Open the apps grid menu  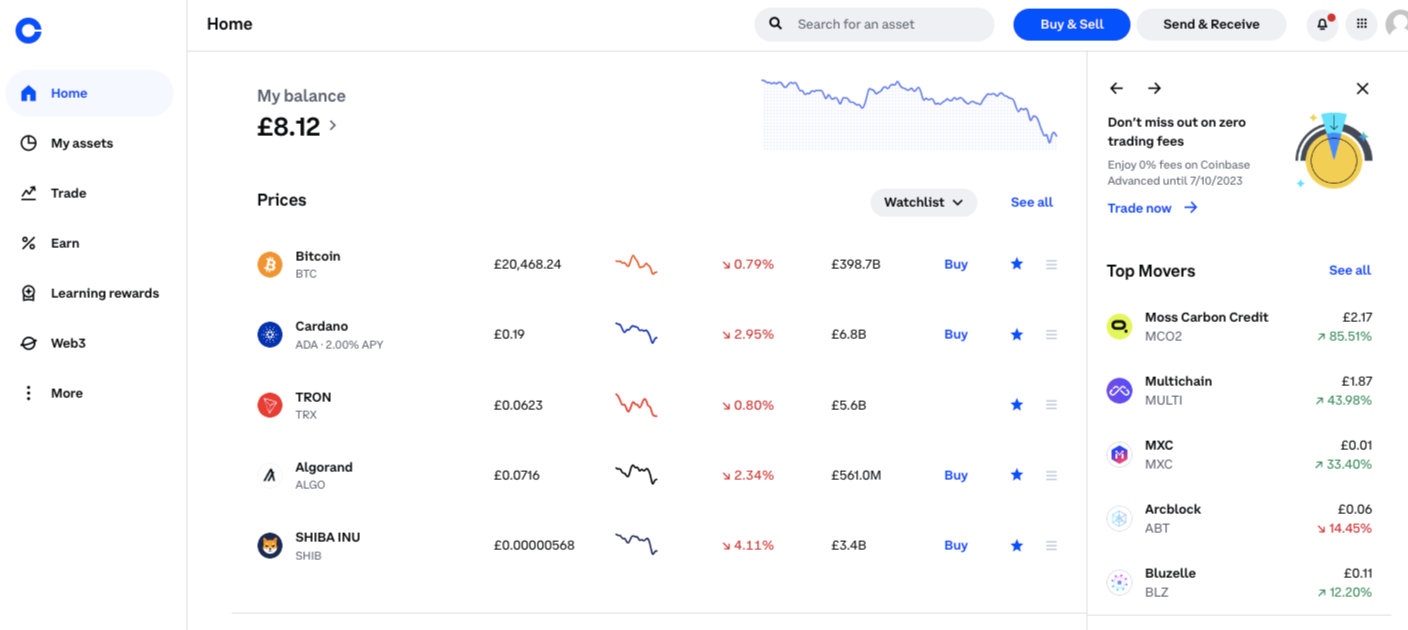1361,24
